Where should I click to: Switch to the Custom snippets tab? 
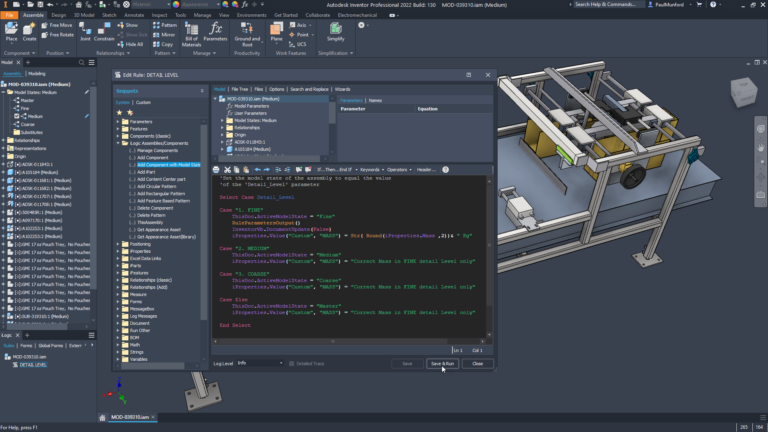click(x=143, y=102)
